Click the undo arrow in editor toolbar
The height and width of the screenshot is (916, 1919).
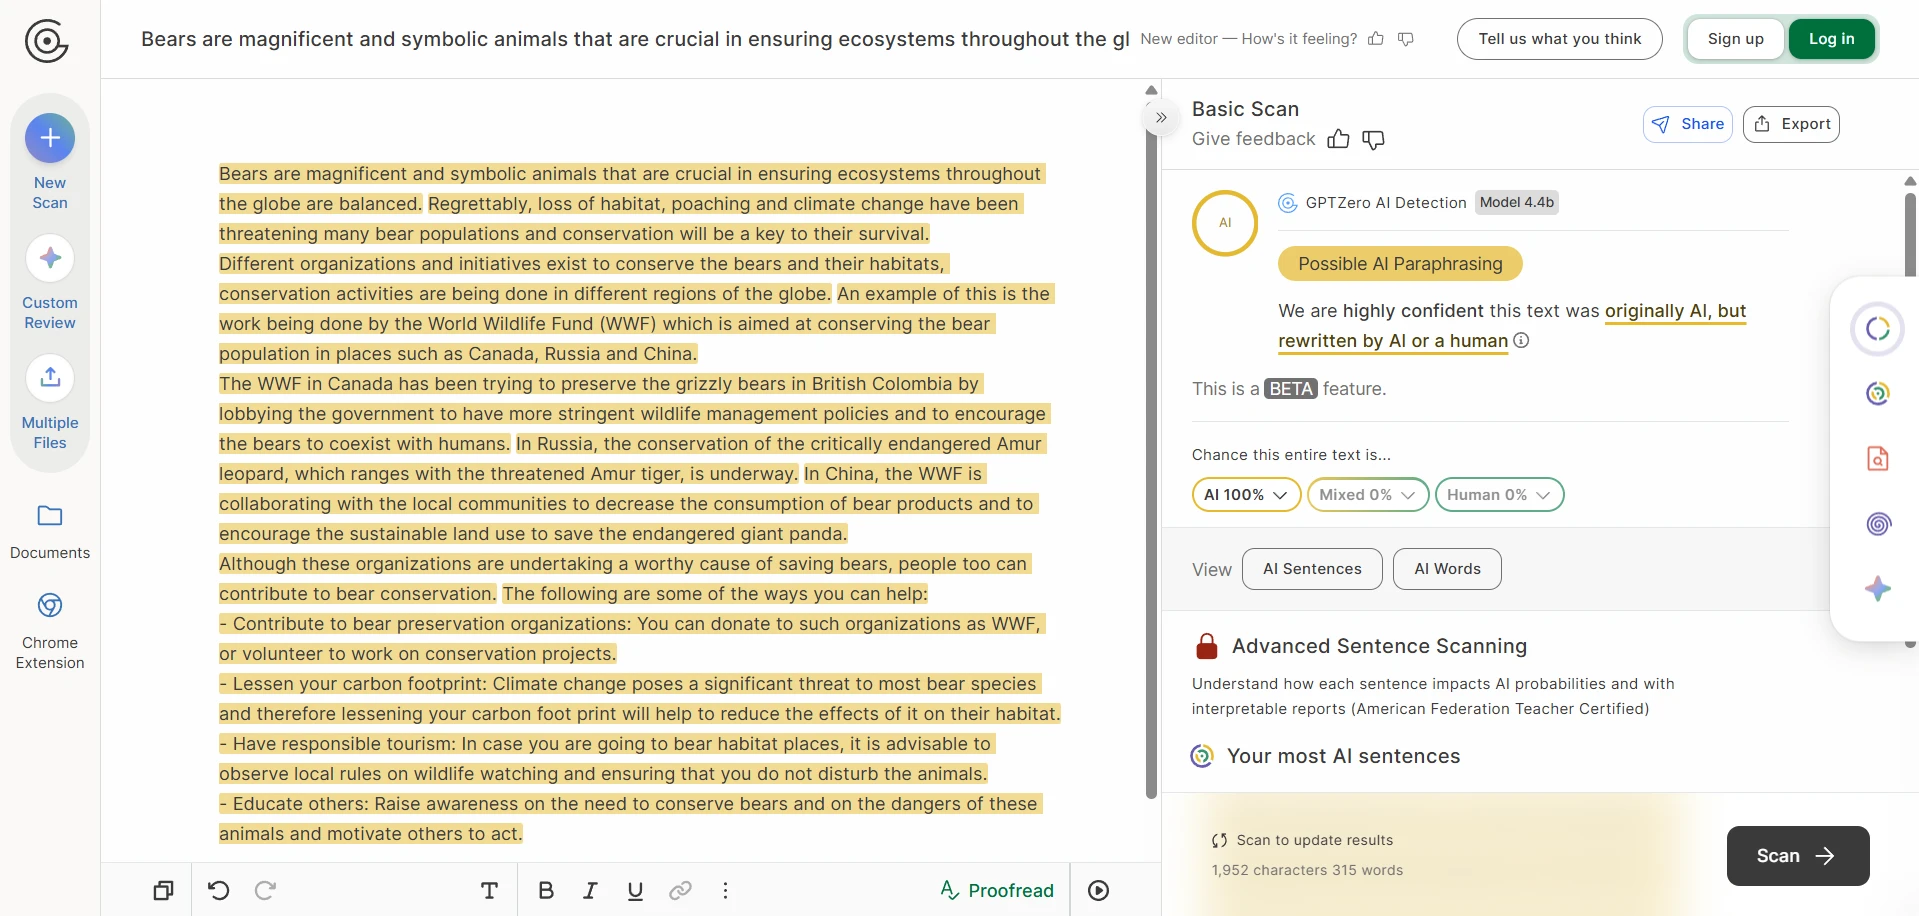click(x=219, y=890)
